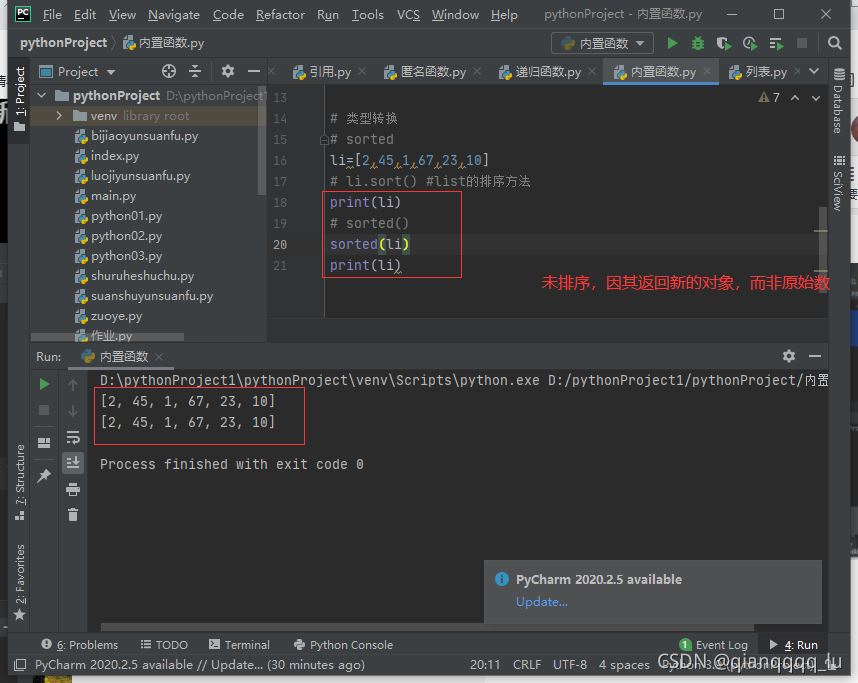
Task: Clear console output with trash icon
Action: pyautogui.click(x=73, y=514)
